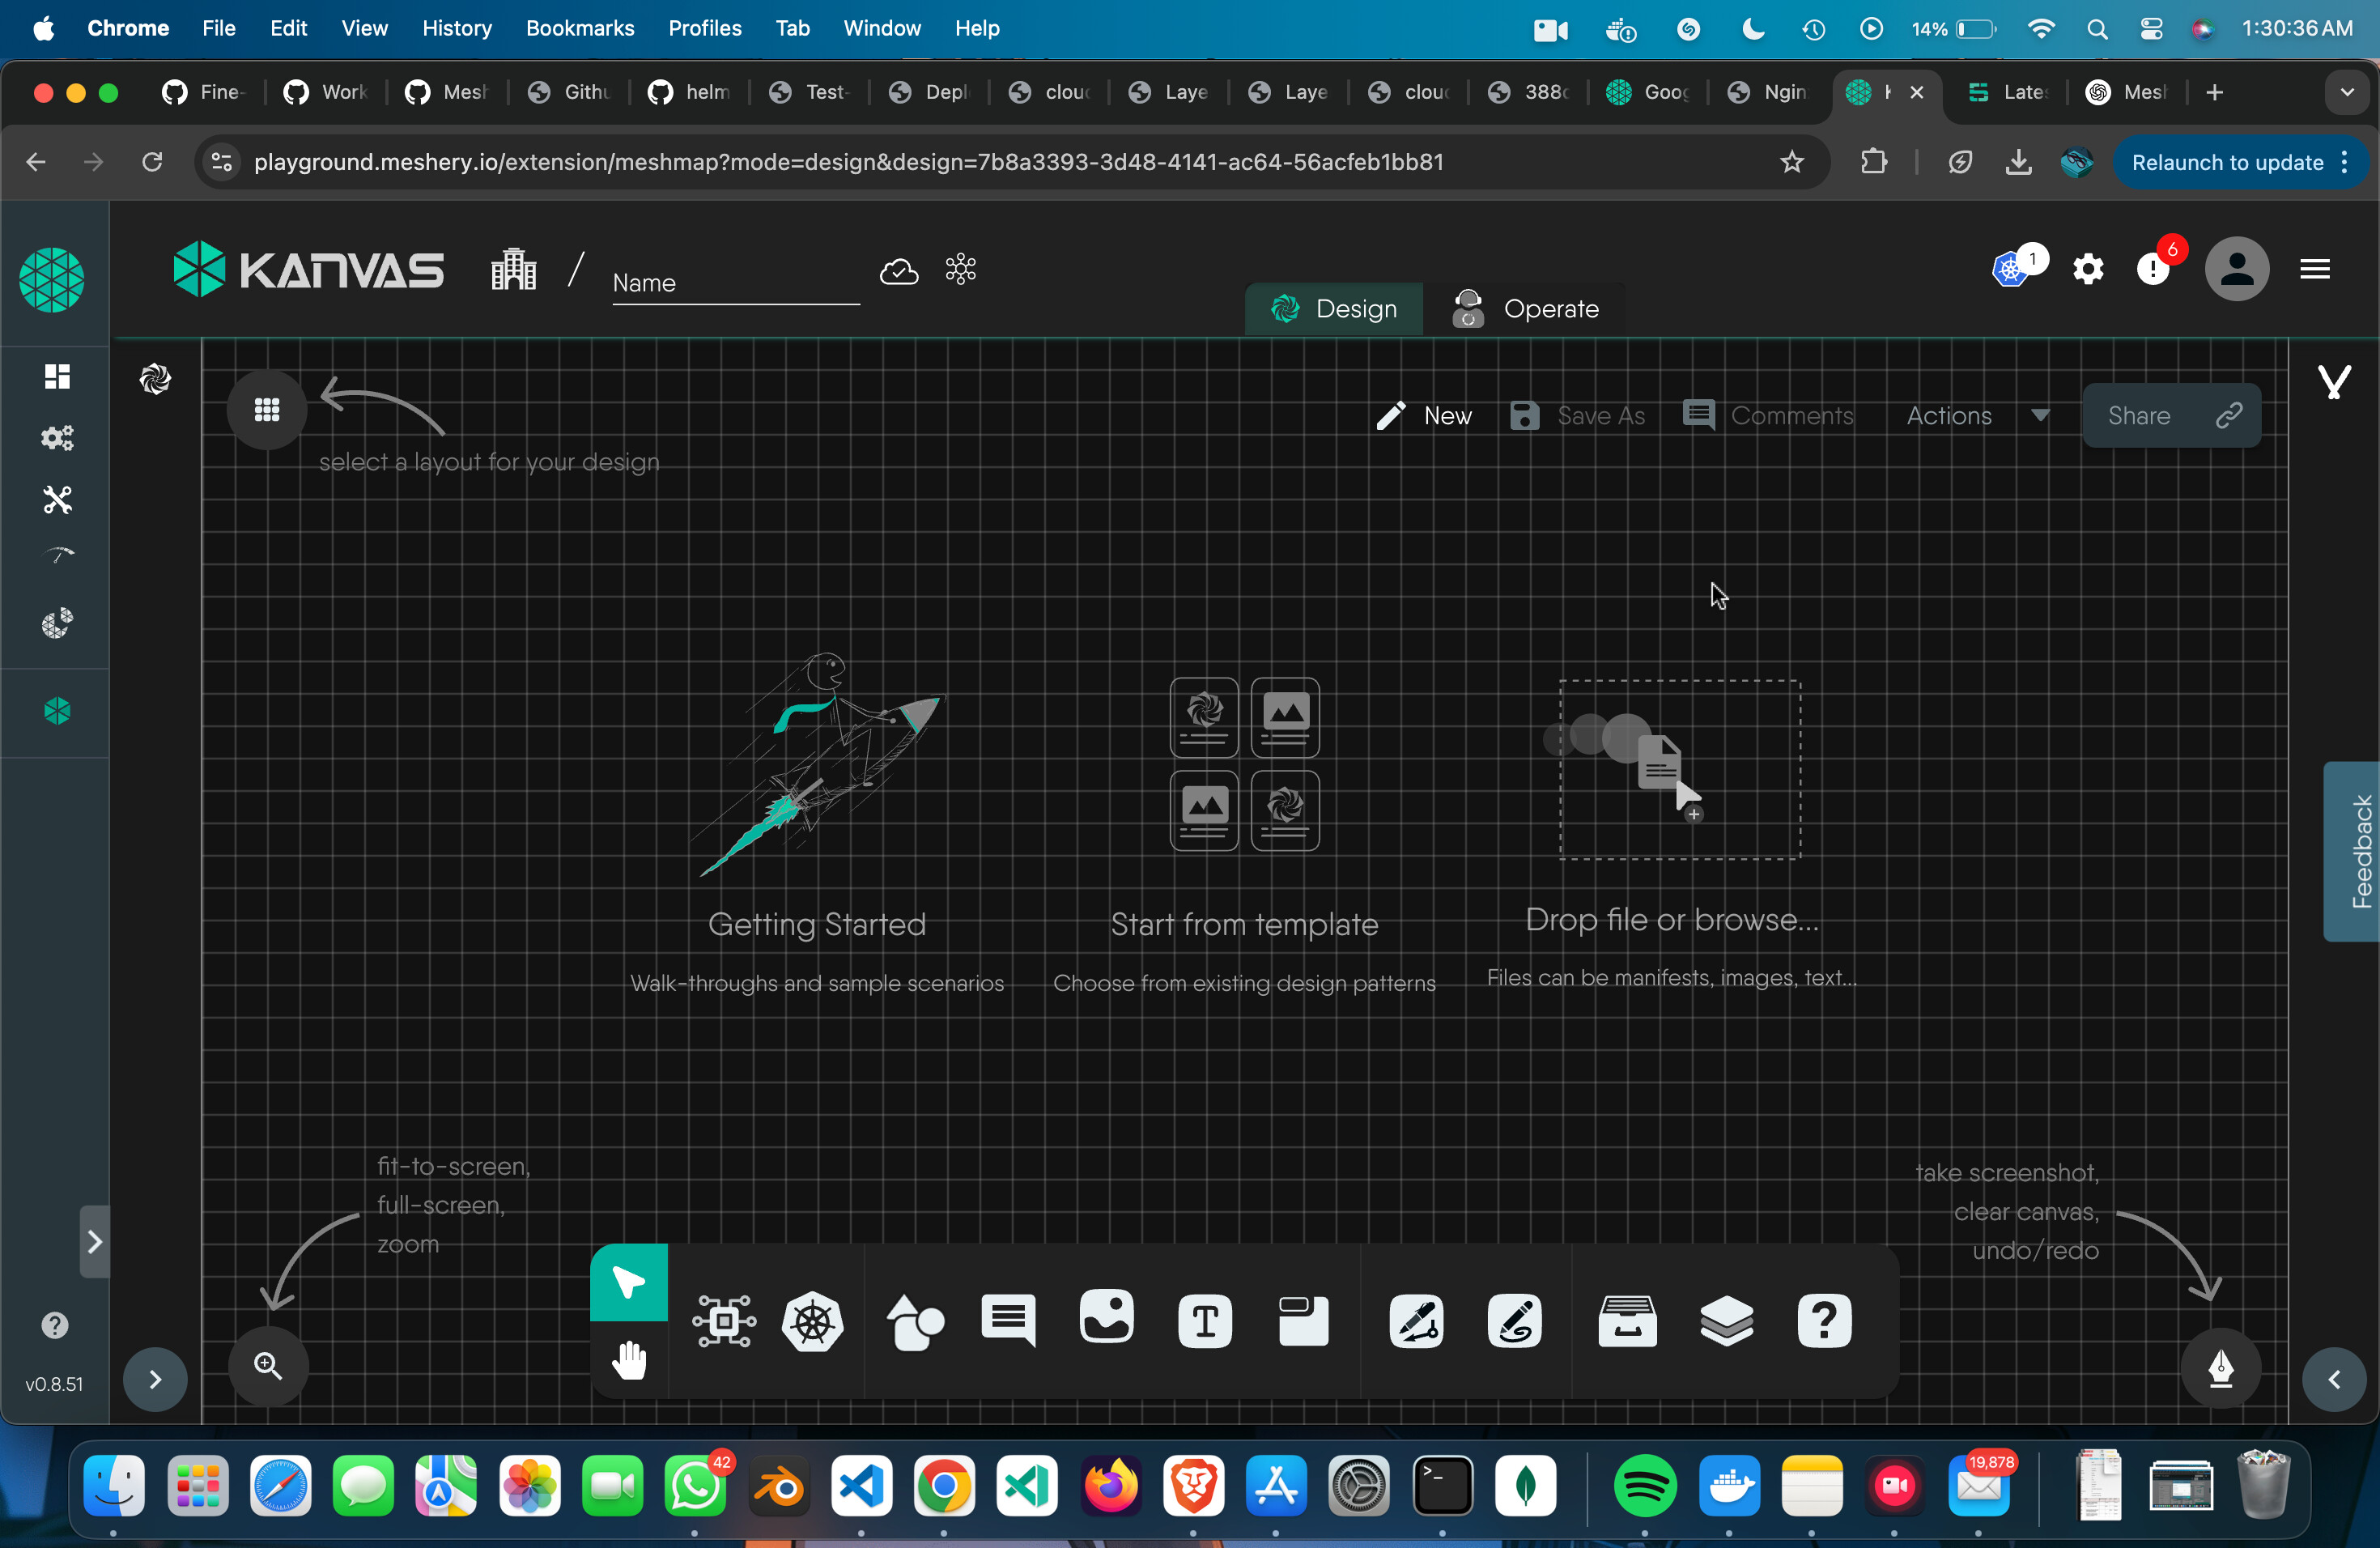Screen dimensions: 2380x1548
Task: Open the wrench and screwdriver Configuration icon
Action: (57, 499)
